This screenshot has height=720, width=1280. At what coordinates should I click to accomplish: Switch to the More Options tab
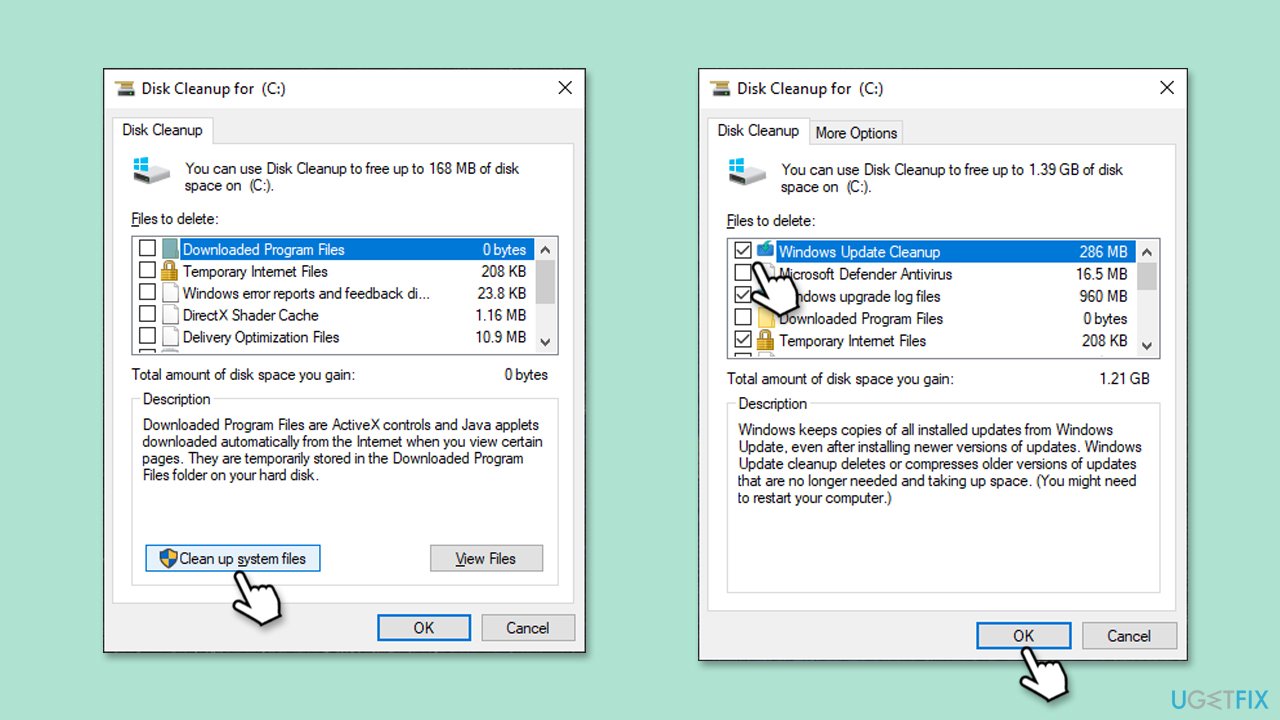point(856,133)
